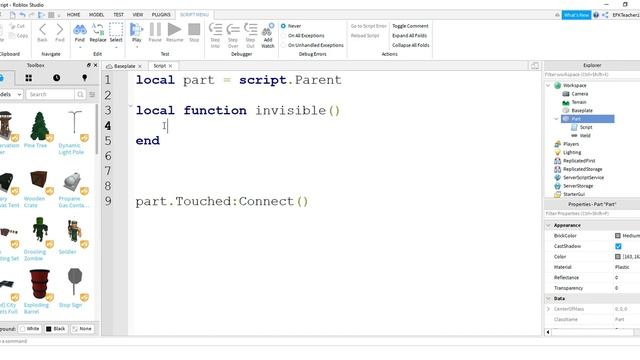Collapse the Workspace tree node
Image resolution: width=640 pixels, height=360 pixels.
pyautogui.click(x=548, y=85)
